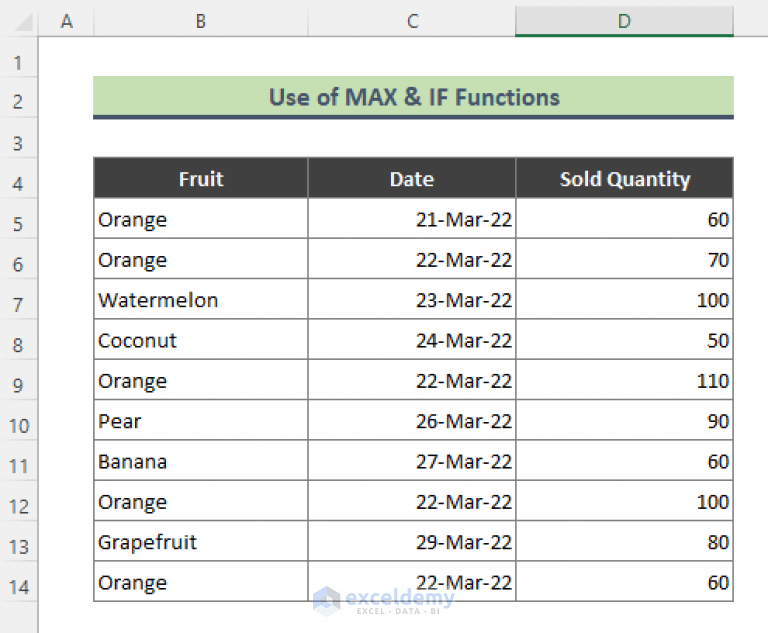The height and width of the screenshot is (633, 768).
Task: Select the Grapefruit cell
Action: (201, 541)
